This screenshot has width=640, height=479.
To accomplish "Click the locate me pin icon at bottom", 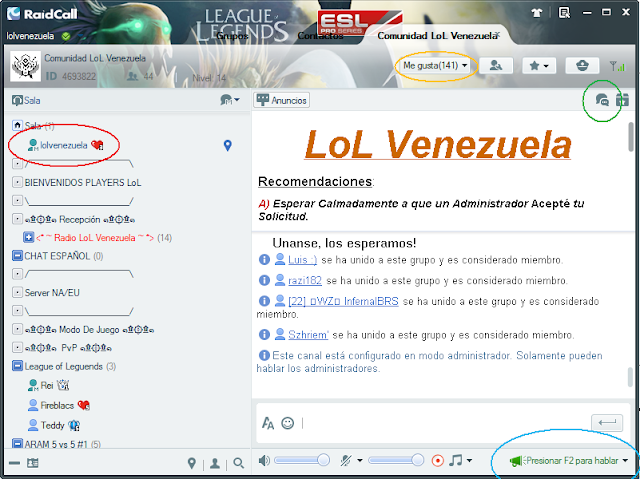I will pos(191,463).
